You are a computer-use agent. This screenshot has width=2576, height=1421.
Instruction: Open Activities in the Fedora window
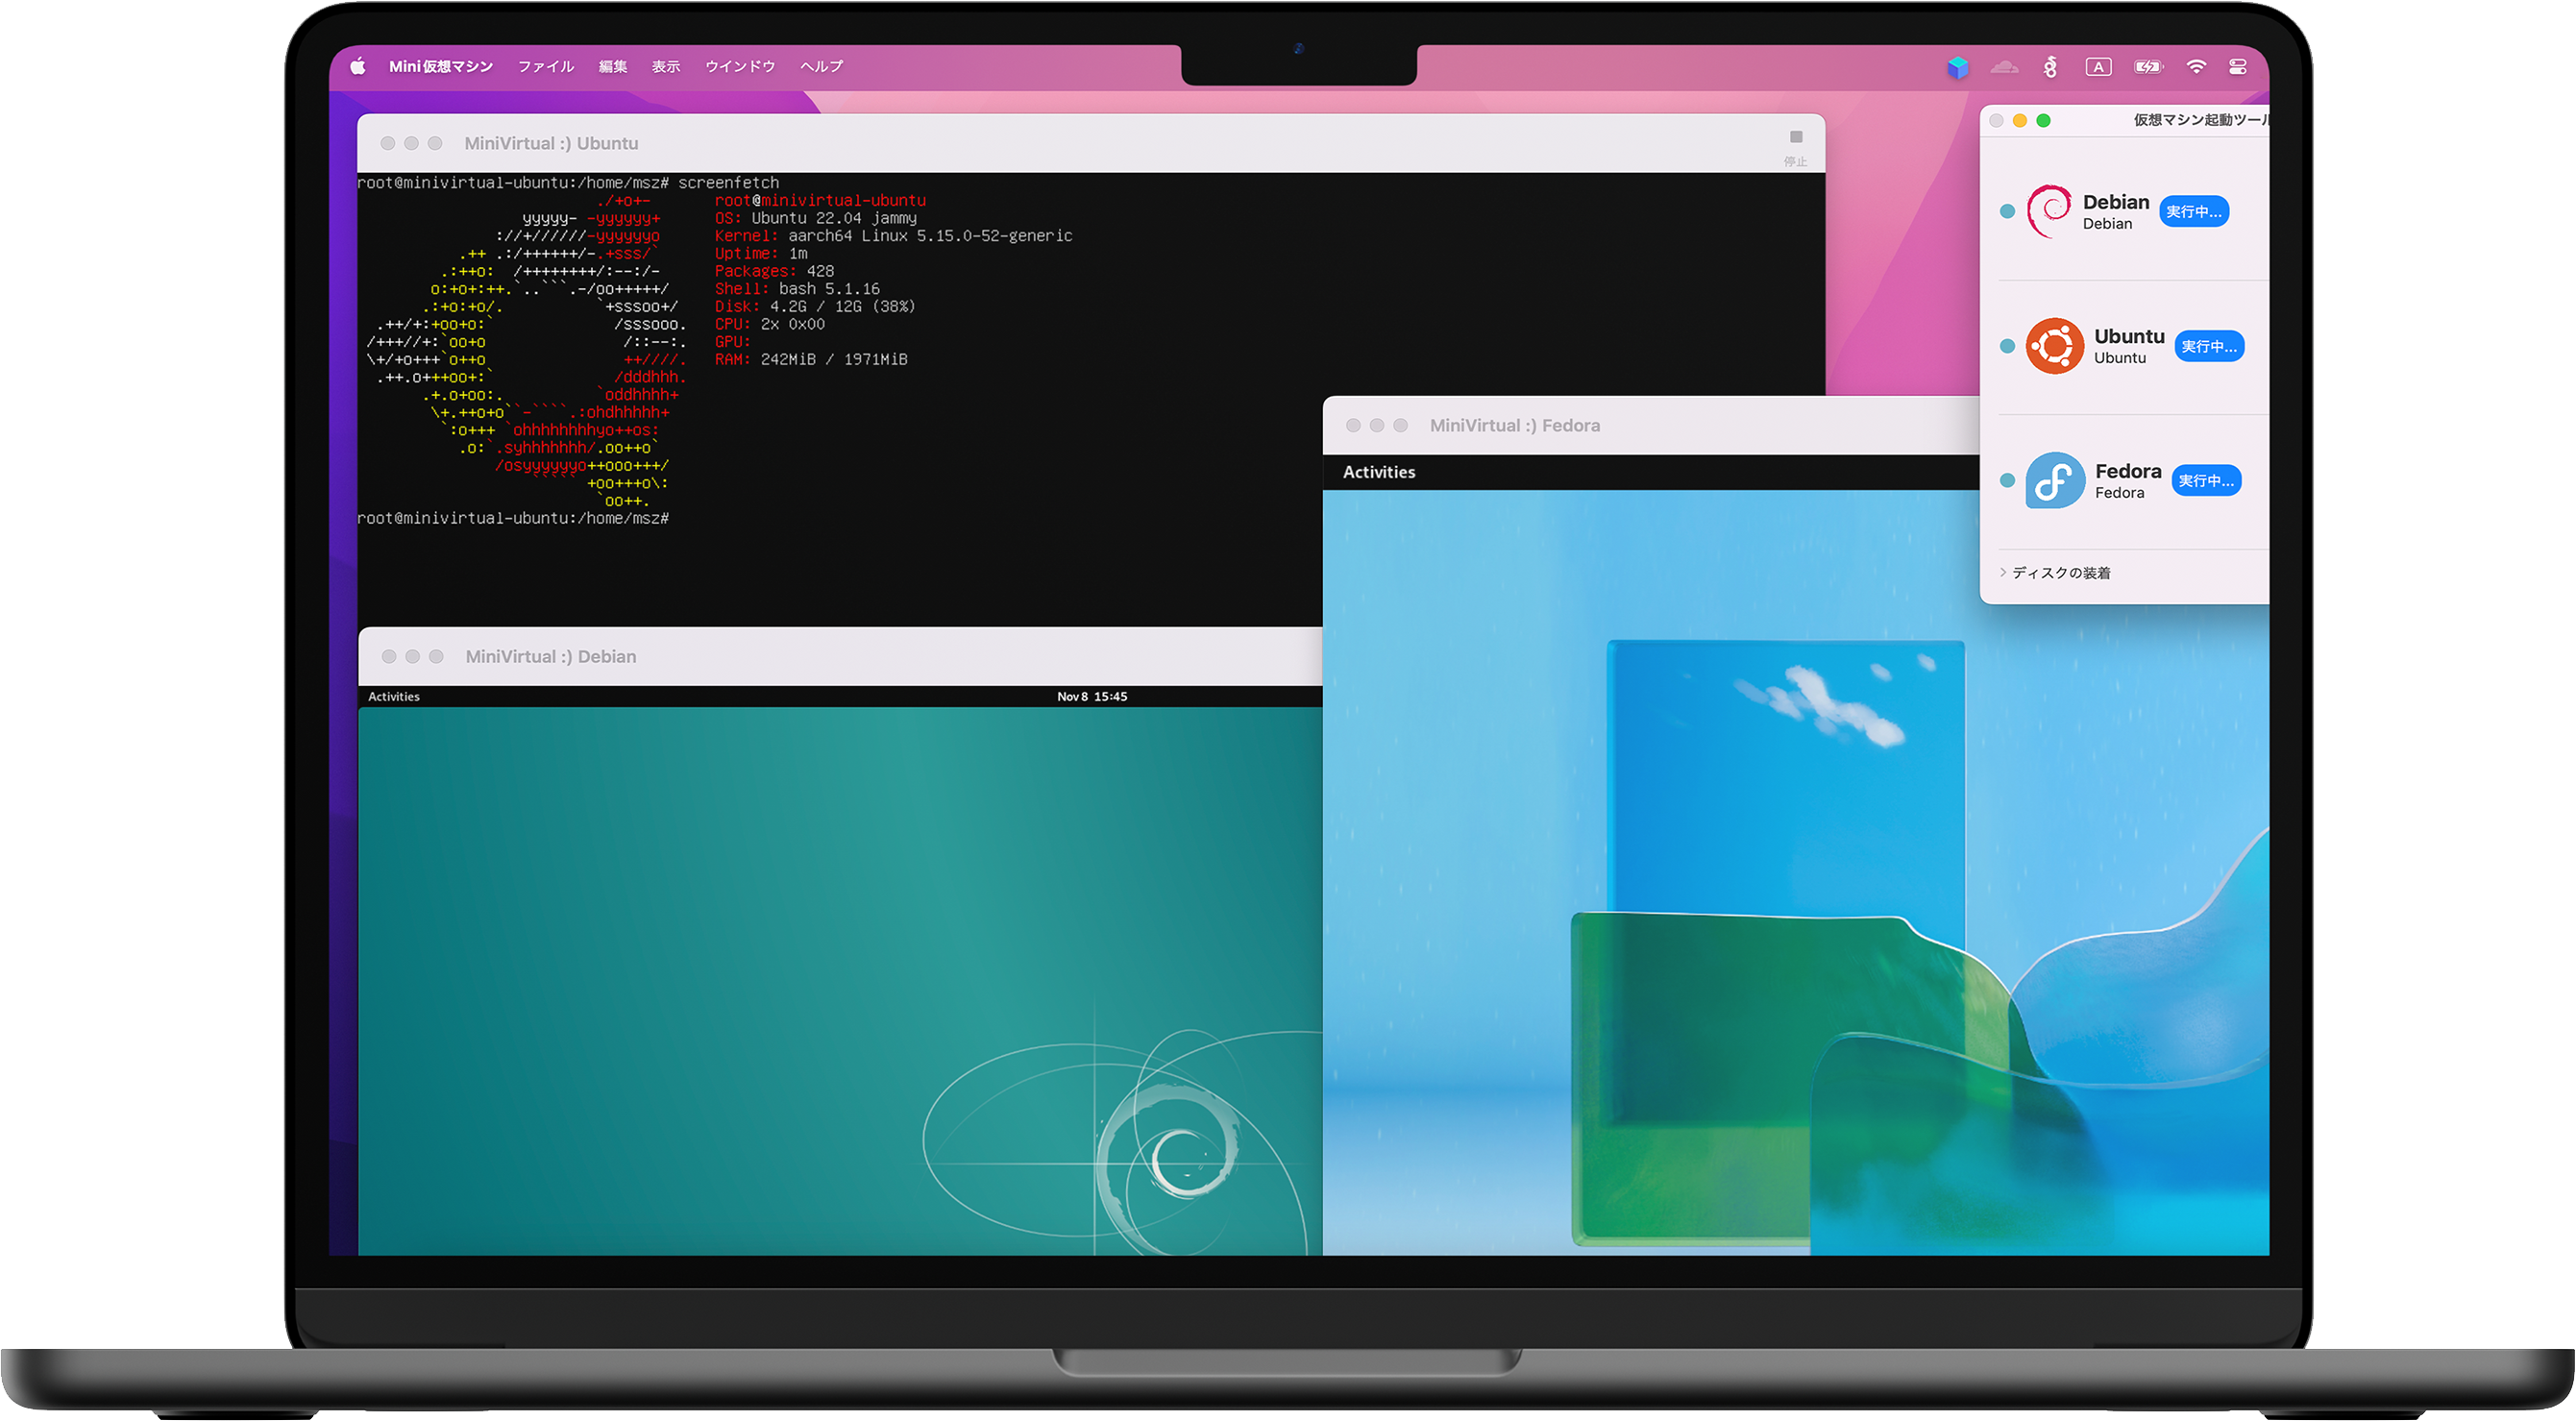1378,472
